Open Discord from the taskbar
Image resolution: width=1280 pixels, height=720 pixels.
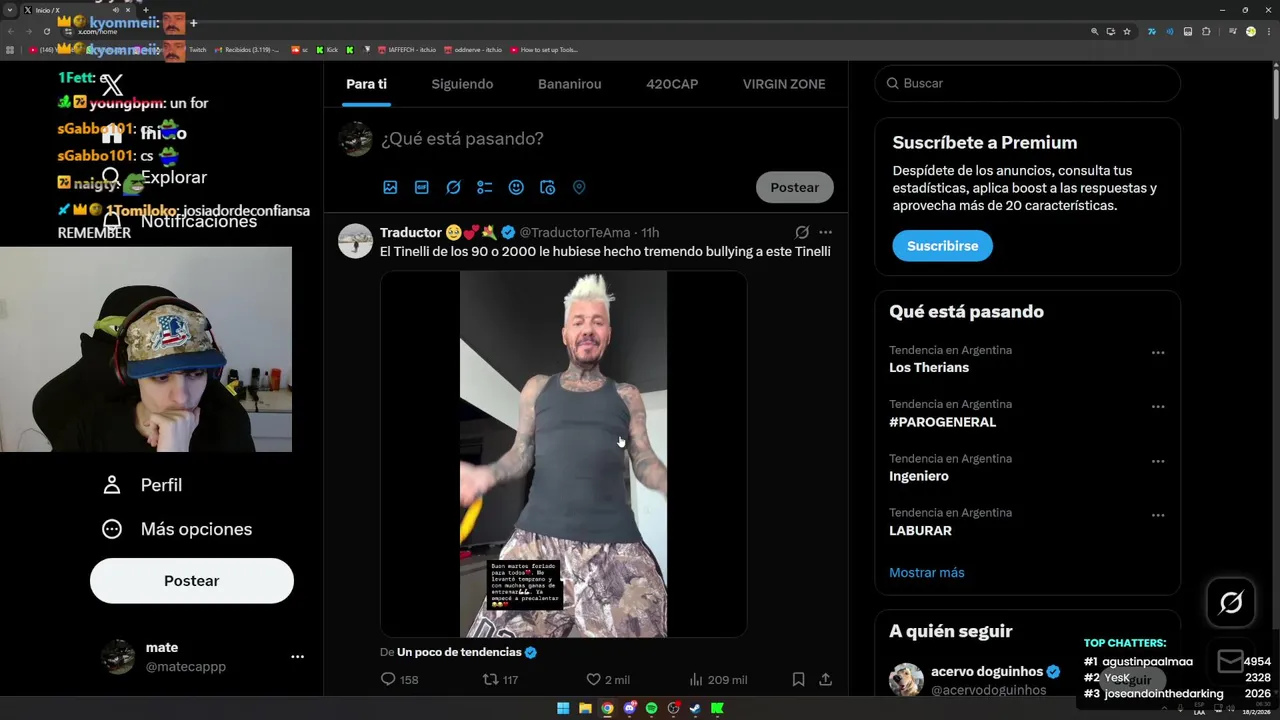pyautogui.click(x=629, y=708)
